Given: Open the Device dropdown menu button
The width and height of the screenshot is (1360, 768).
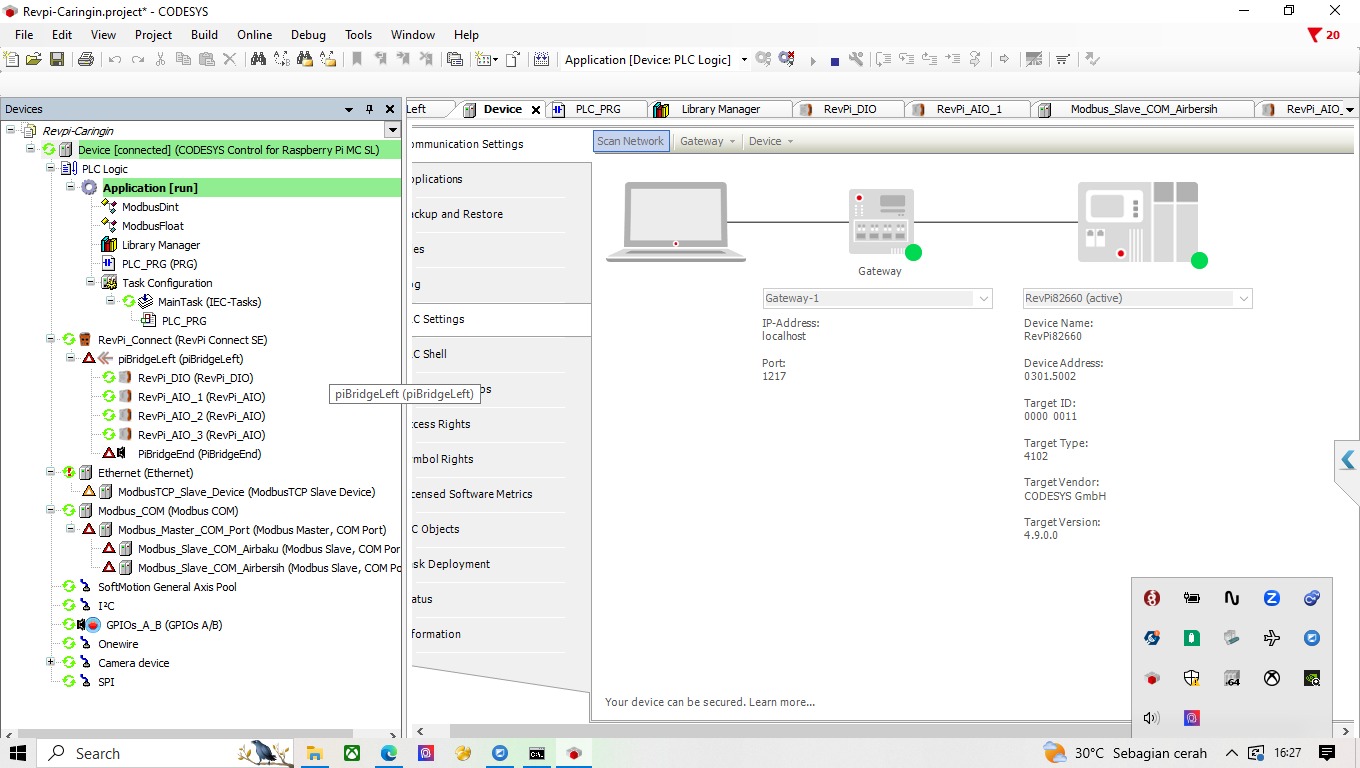Looking at the screenshot, I should [x=770, y=141].
